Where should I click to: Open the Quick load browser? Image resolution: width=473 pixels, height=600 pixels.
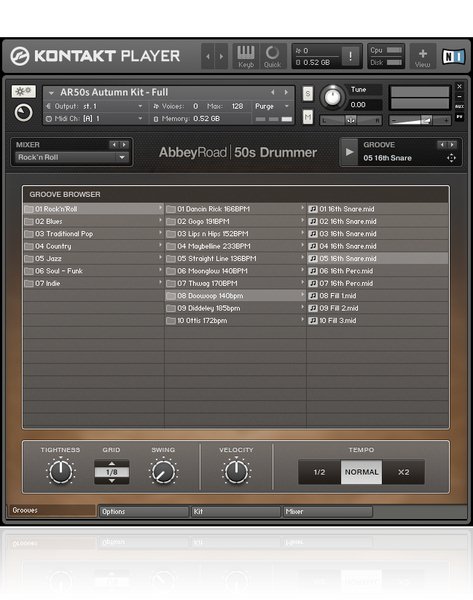click(272, 56)
